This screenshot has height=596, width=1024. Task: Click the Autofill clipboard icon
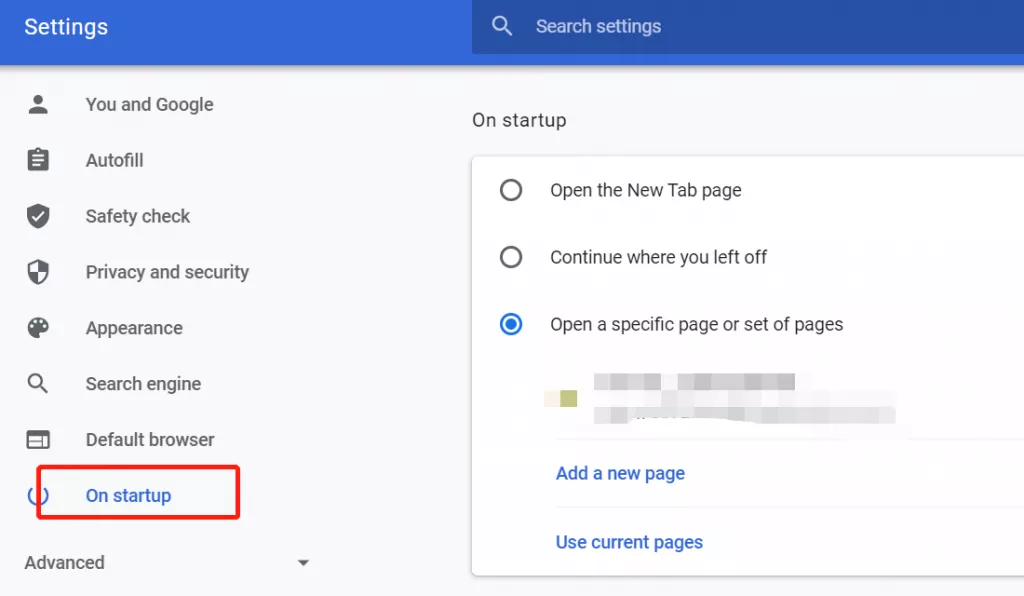pos(38,160)
